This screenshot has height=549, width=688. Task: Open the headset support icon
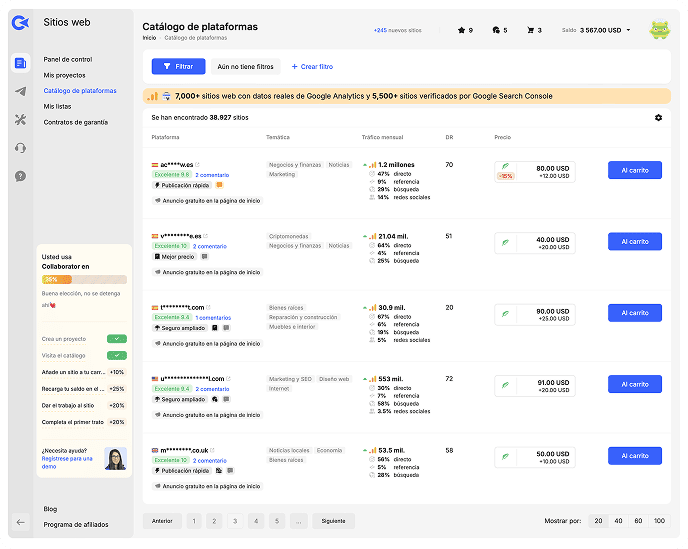click(21, 148)
